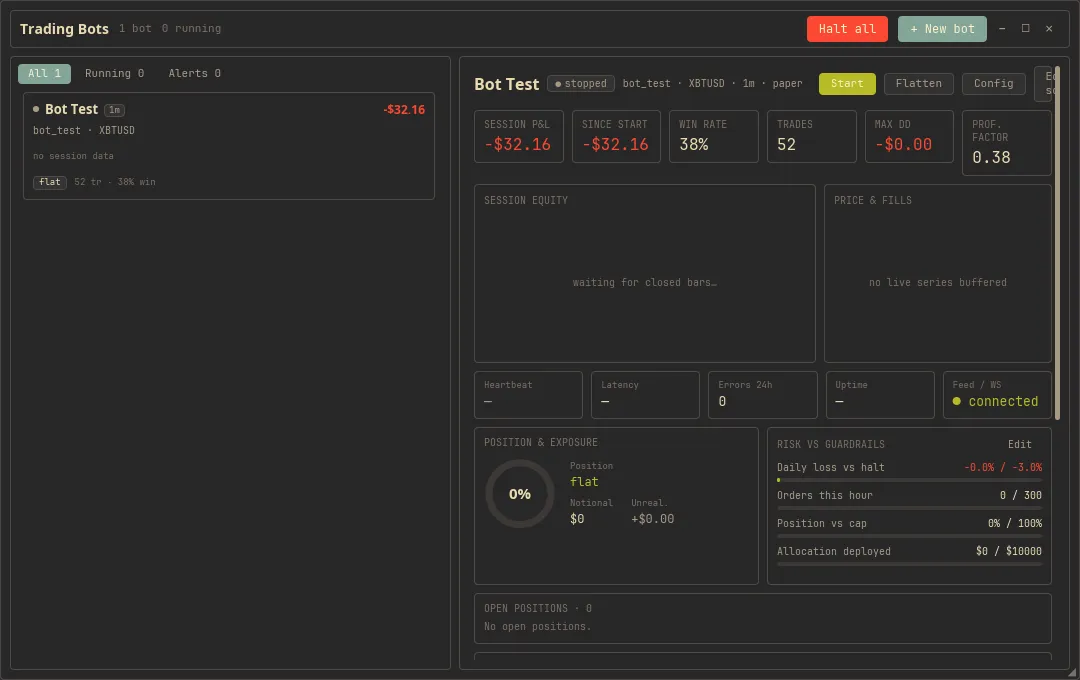Click the Max DD -$0.00 tile
This screenshot has height=680, width=1080.
tap(909, 136)
